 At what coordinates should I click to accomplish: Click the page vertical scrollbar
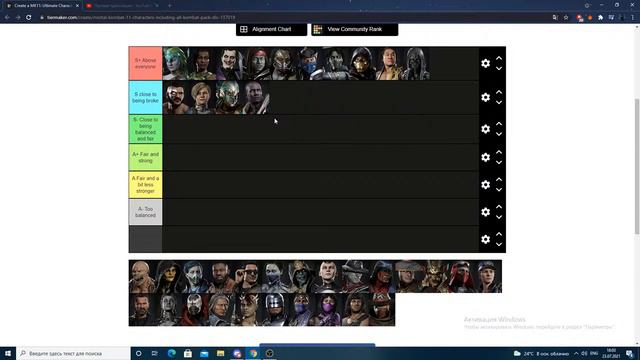pyautogui.click(x=637, y=167)
